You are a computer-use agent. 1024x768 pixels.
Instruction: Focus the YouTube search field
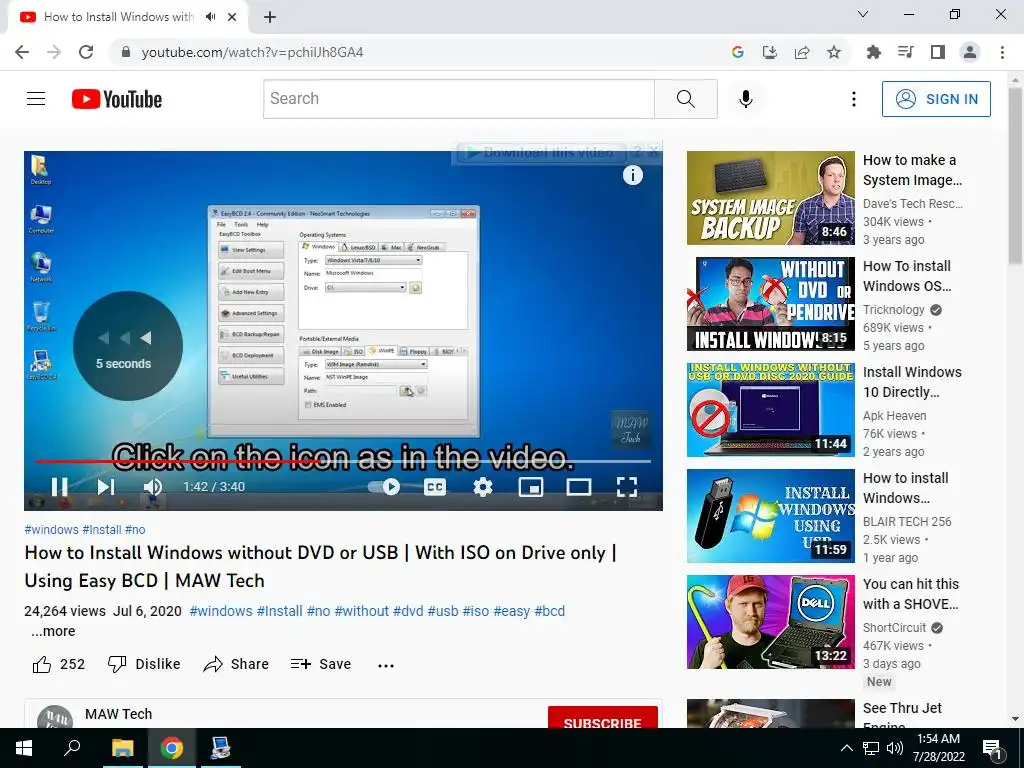pyautogui.click(x=459, y=99)
